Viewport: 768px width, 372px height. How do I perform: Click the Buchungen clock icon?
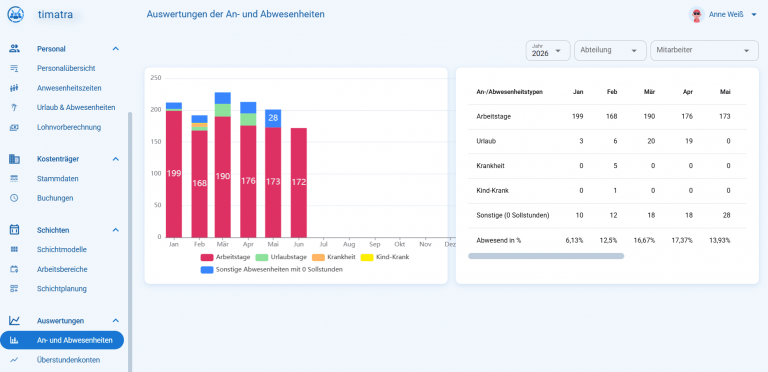coord(14,198)
